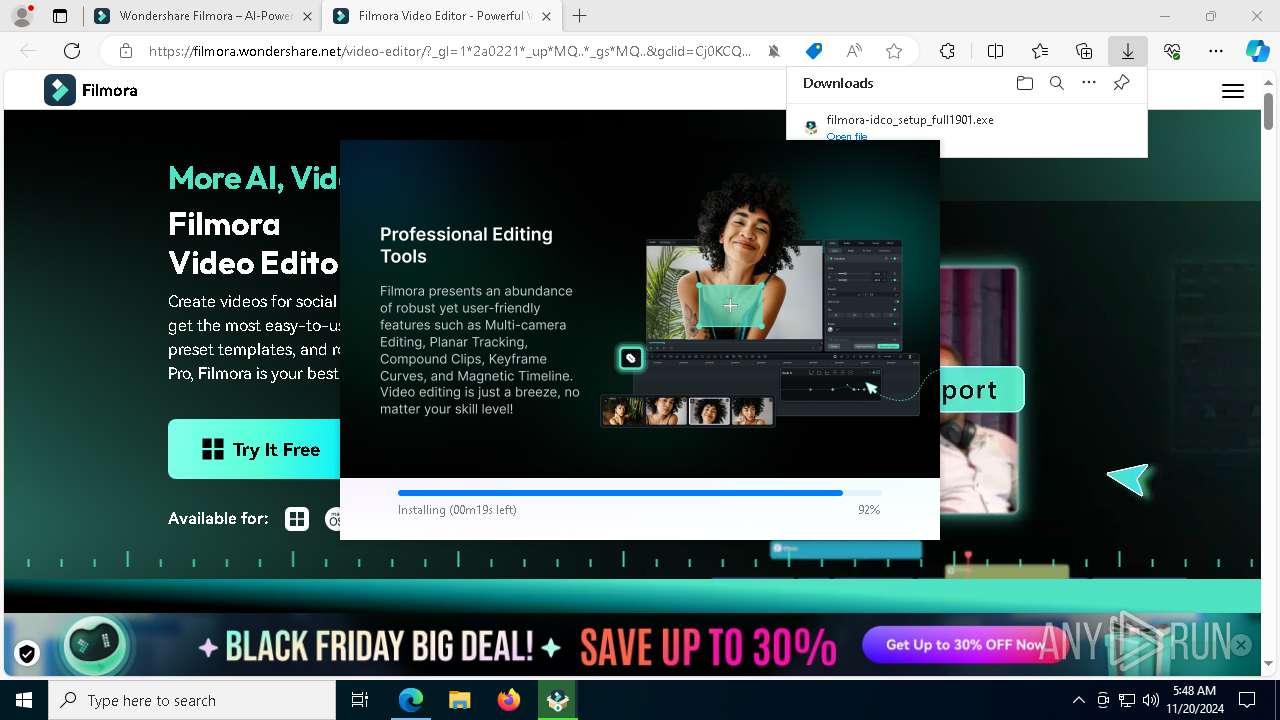This screenshot has width=1280, height=720.
Task: Open more options in Downloads panel
Action: (1089, 83)
